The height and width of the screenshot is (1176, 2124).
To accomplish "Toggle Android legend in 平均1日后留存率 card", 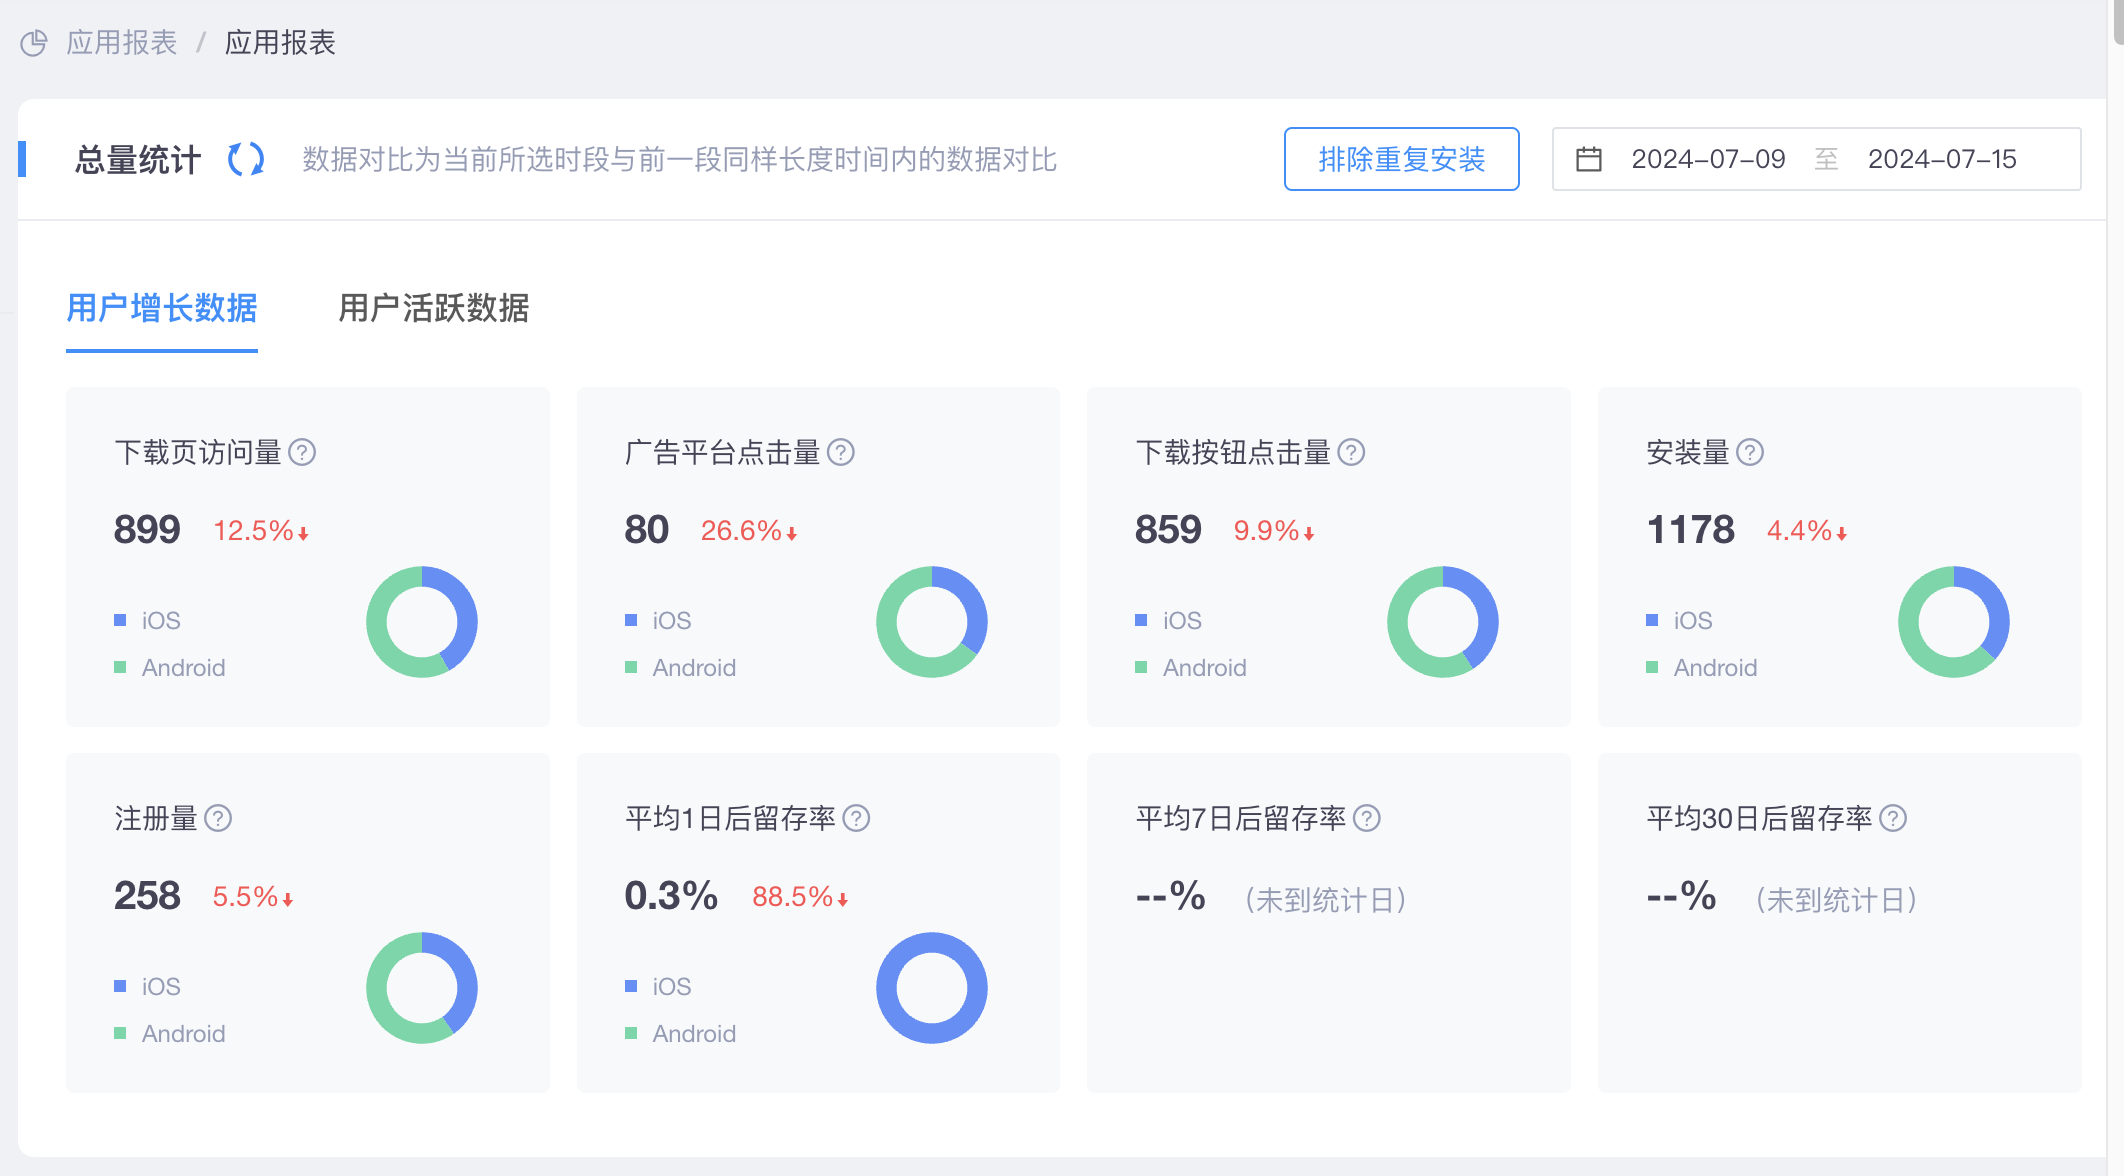I will (681, 1034).
